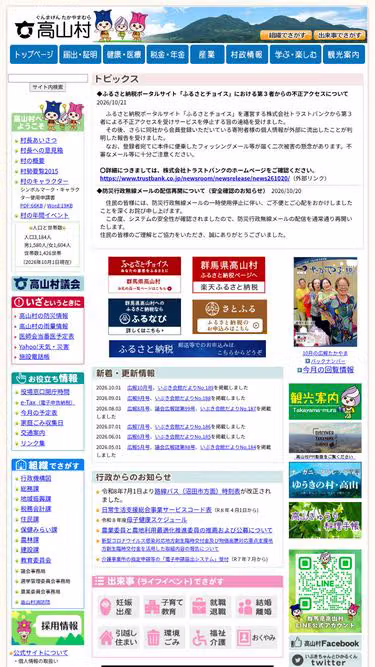
Task: Open the 医師会当番医予定表 link
Action: [47, 336]
